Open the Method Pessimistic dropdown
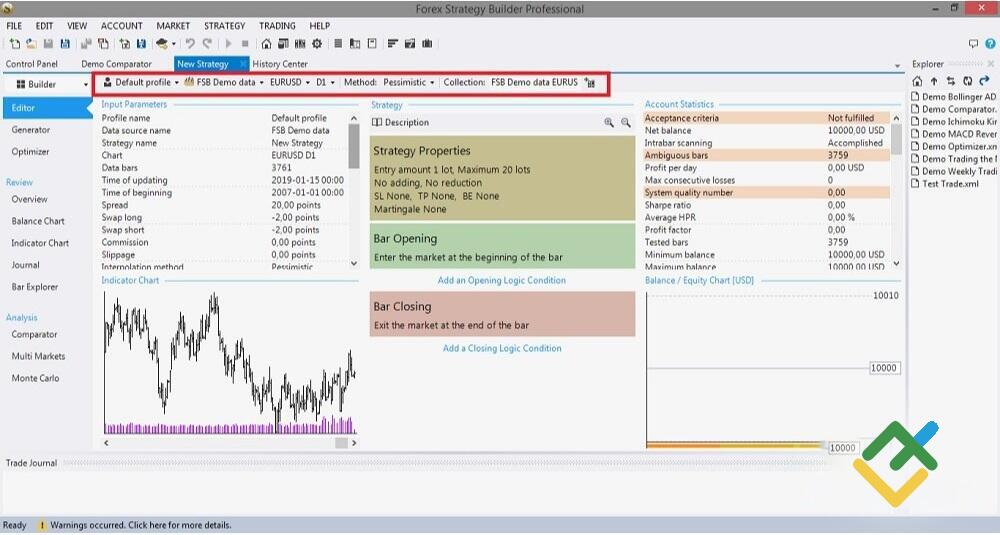The image size is (1000, 535). tap(408, 83)
